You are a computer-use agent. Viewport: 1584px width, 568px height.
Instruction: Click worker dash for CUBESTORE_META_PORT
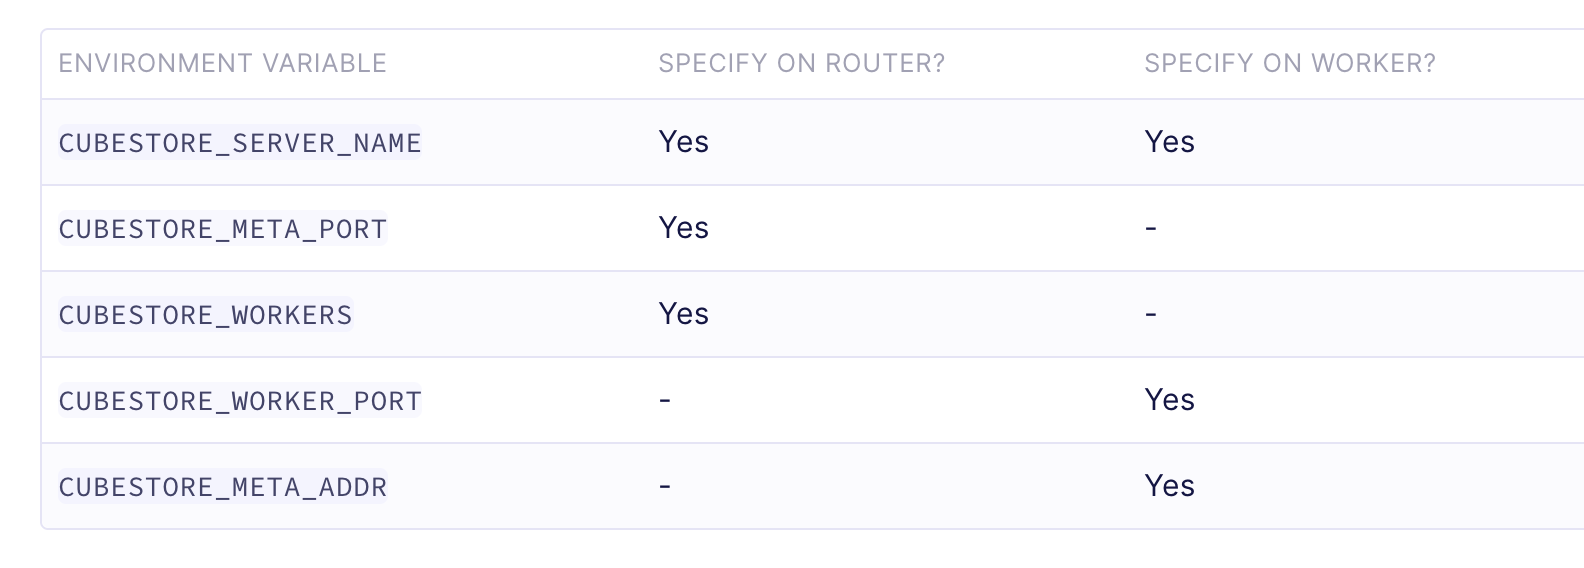pos(1151,229)
